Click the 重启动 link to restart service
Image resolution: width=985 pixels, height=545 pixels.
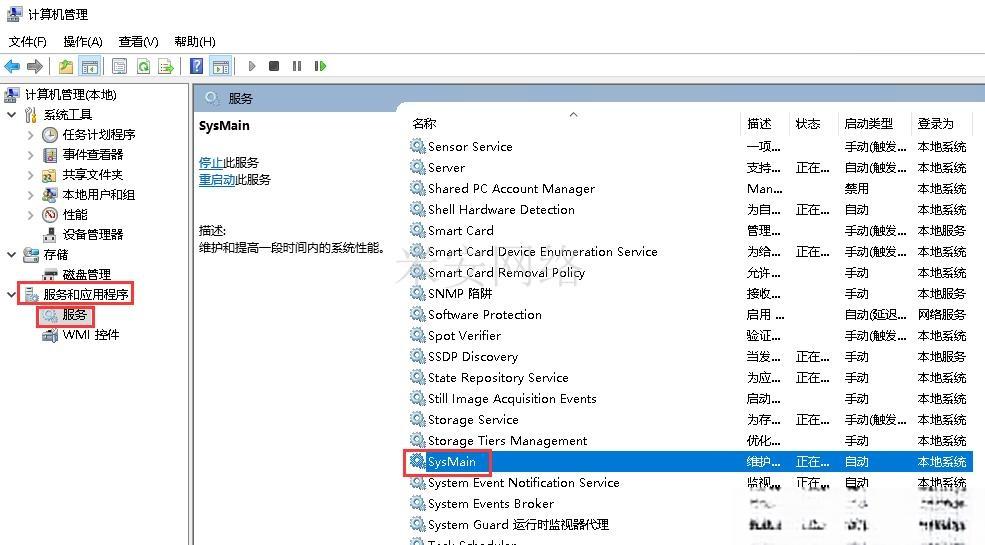[x=217, y=180]
